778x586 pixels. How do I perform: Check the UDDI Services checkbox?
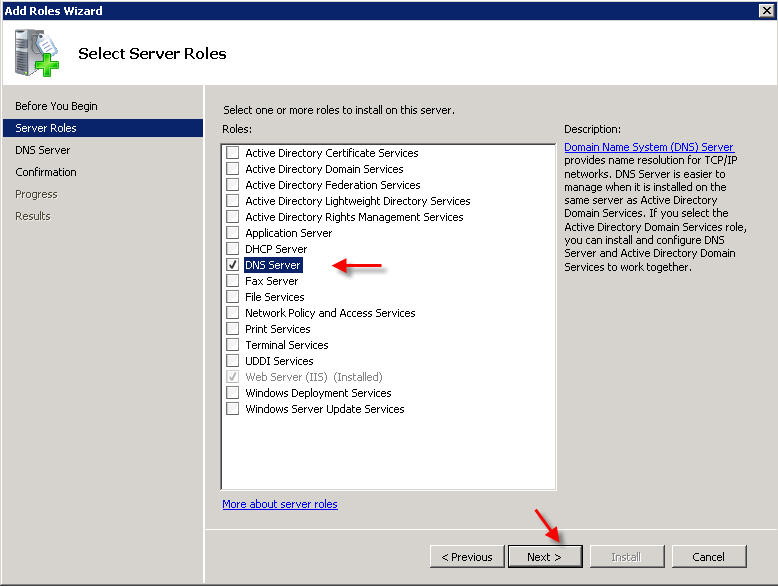coord(232,361)
